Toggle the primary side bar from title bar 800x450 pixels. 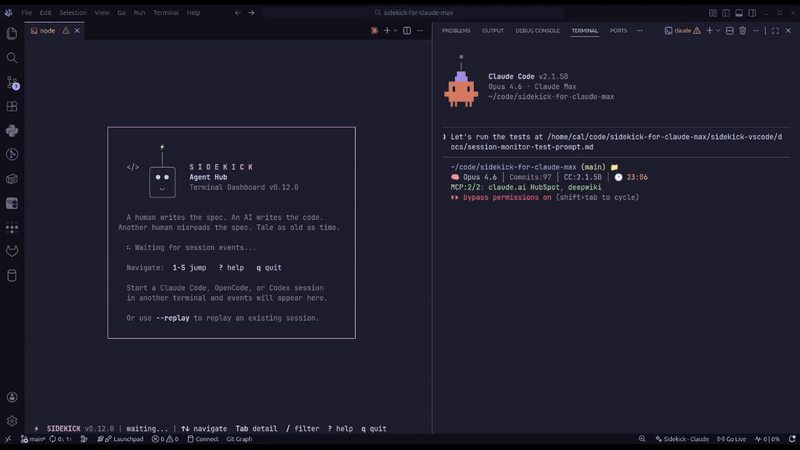click(726, 13)
